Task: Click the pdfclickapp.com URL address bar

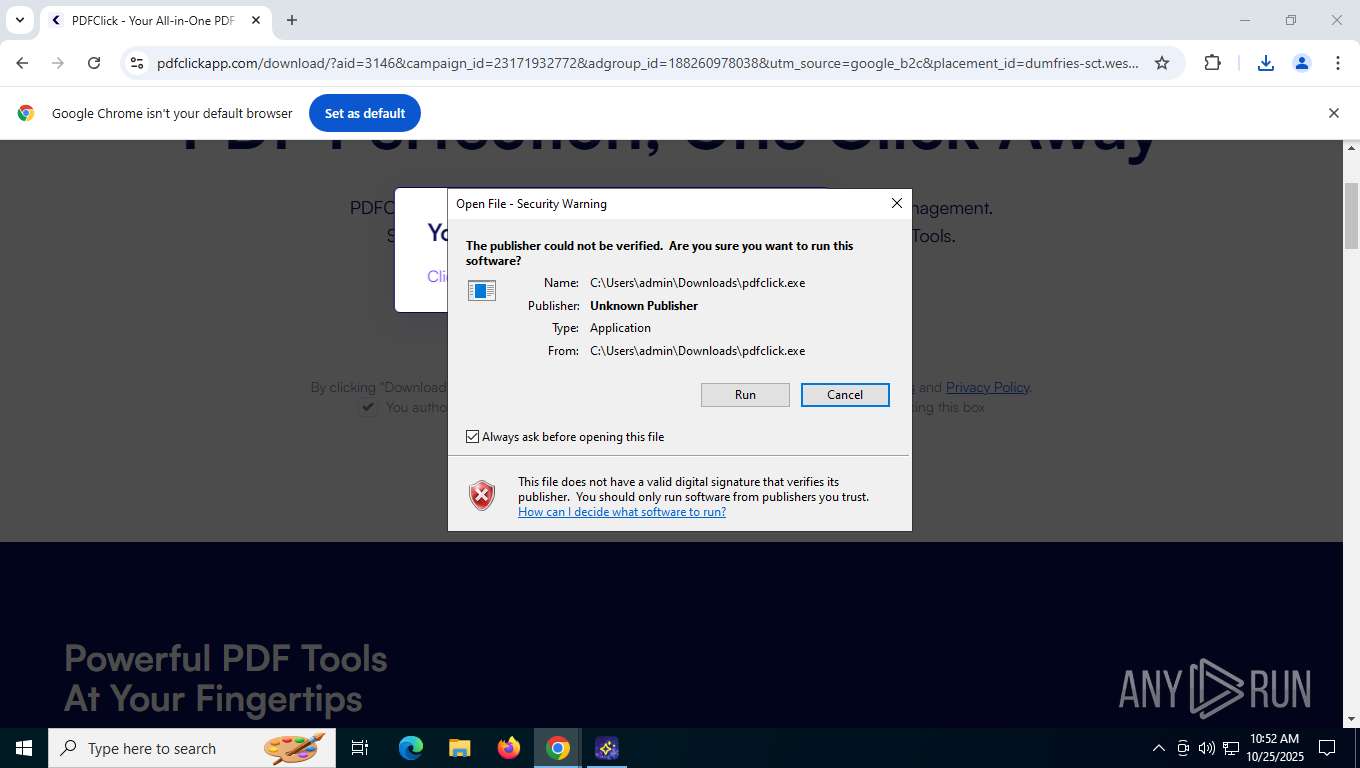Action: [x=648, y=63]
